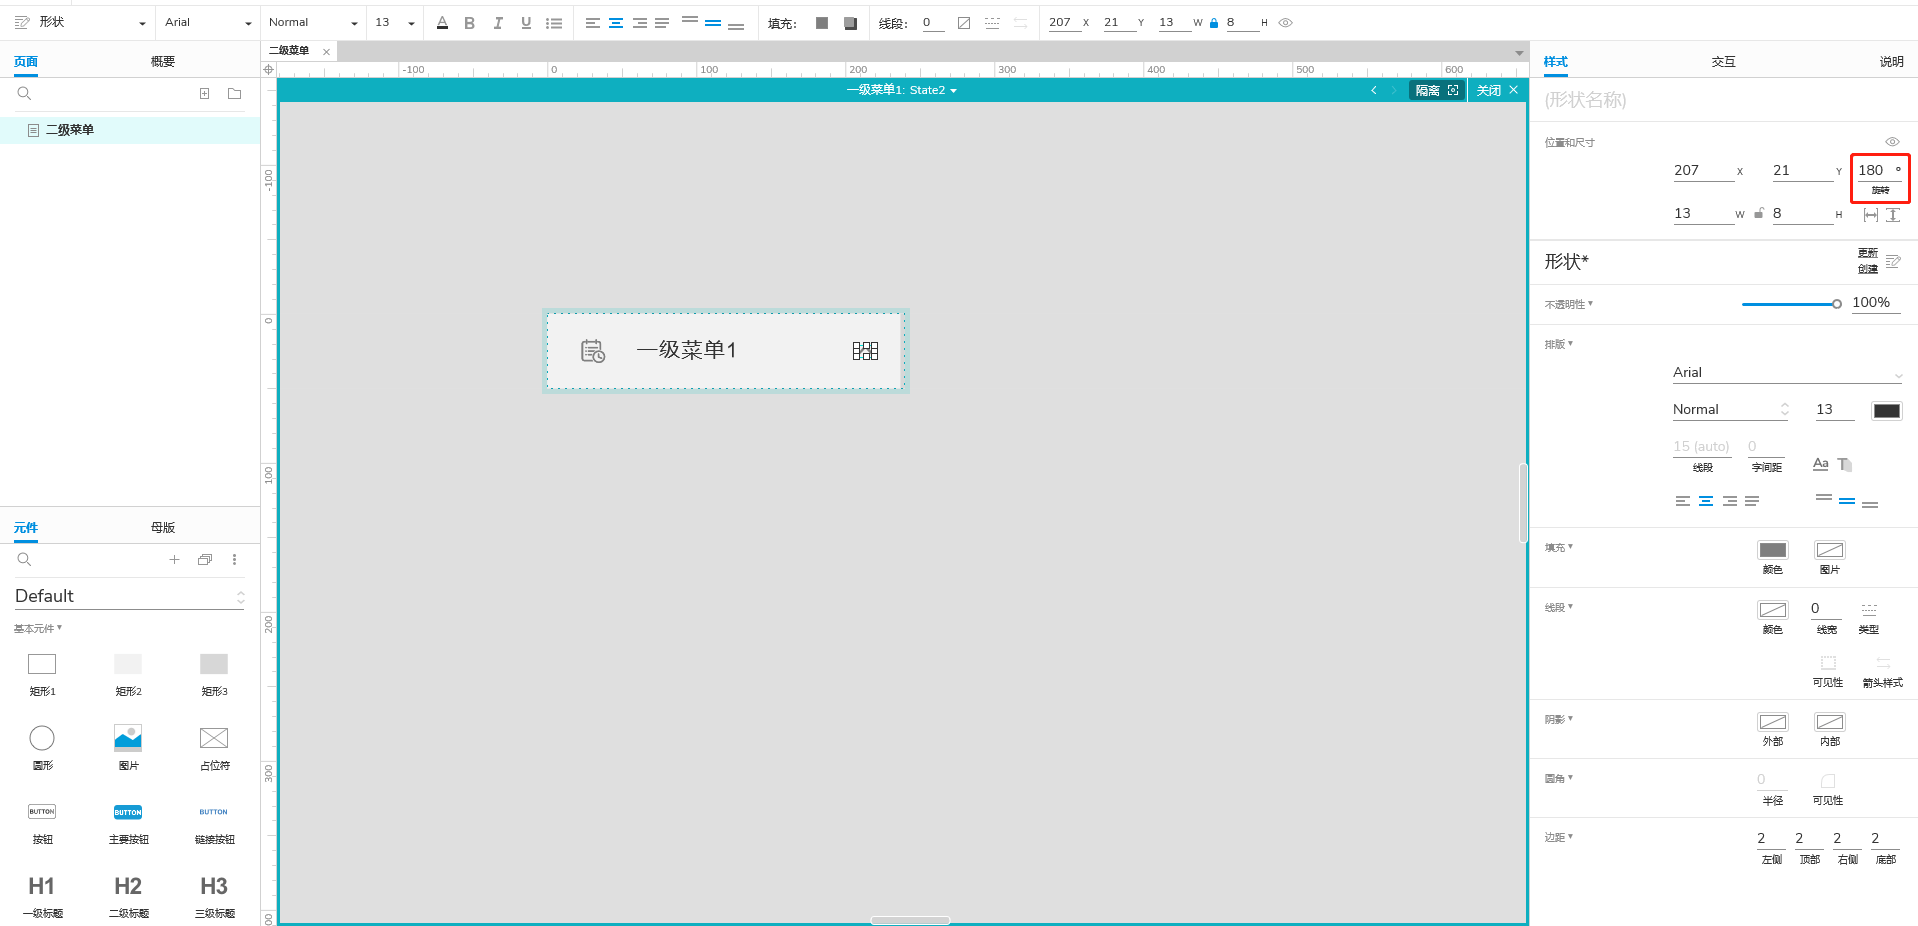
Task: Toggle underline formatting in top toolbar
Action: tap(526, 22)
